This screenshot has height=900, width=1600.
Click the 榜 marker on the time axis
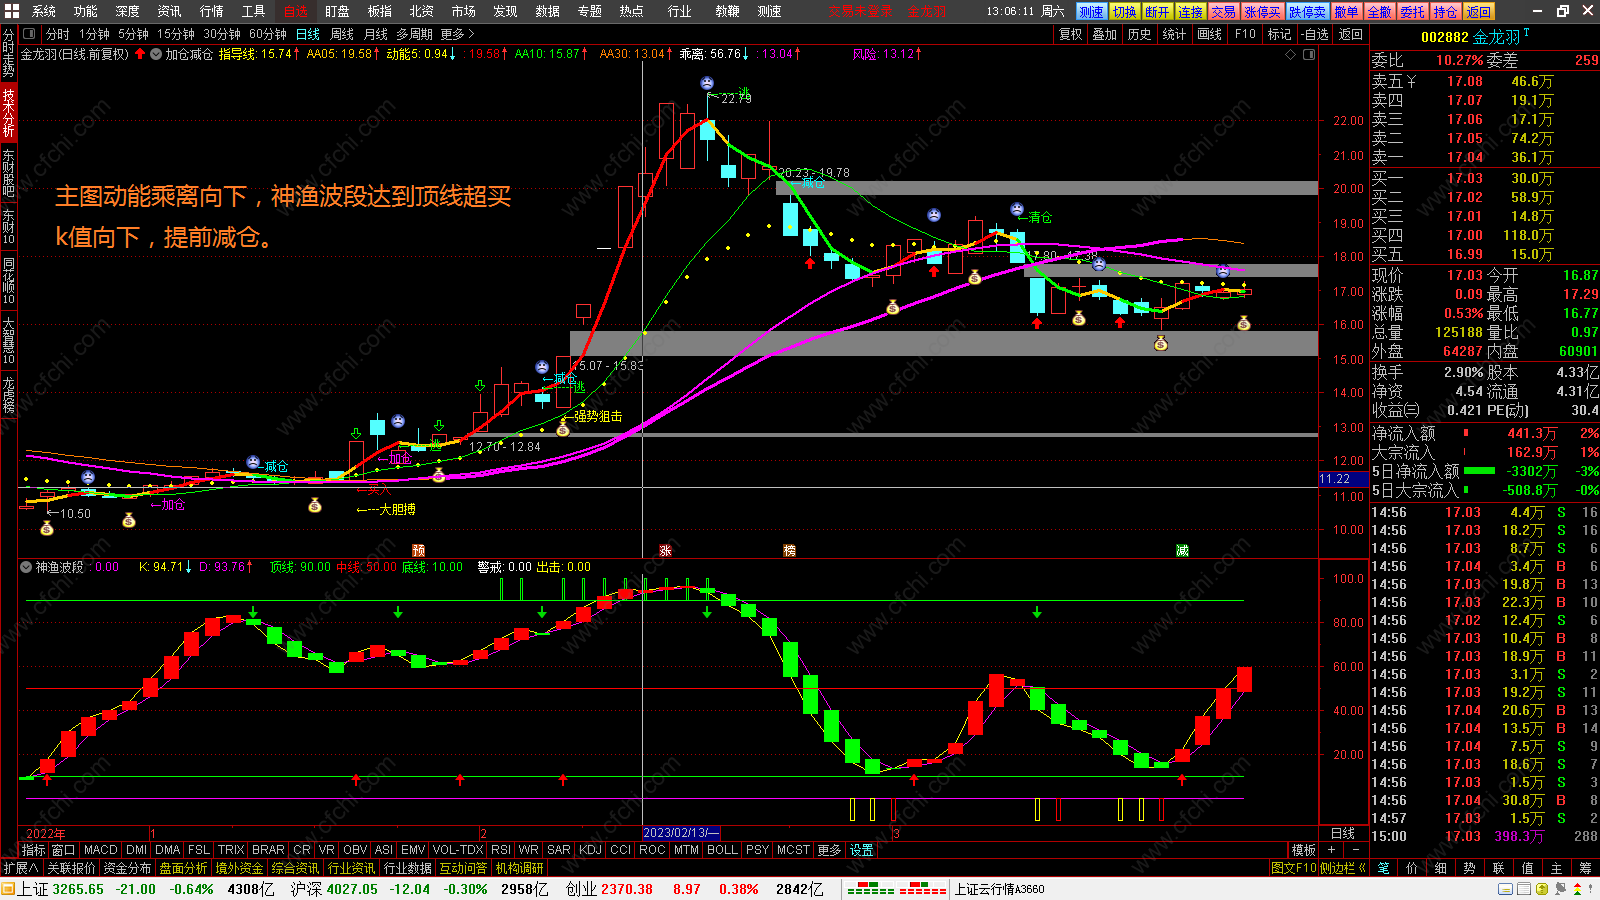tap(789, 551)
